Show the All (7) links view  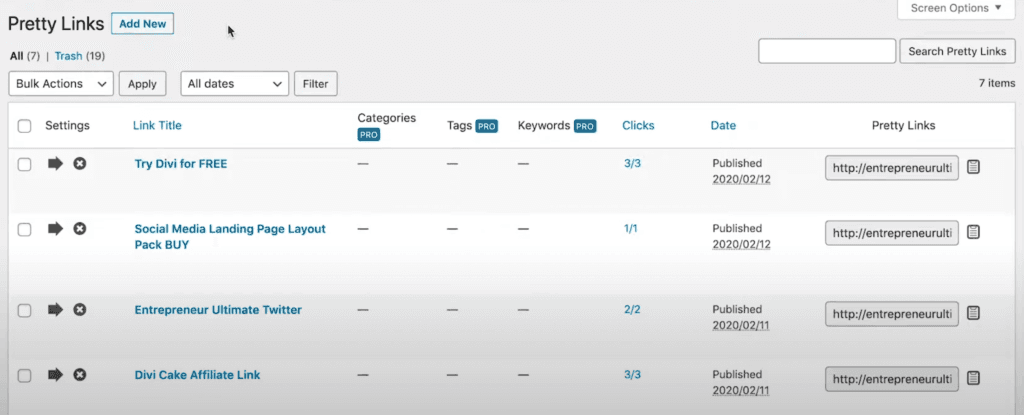[25, 56]
